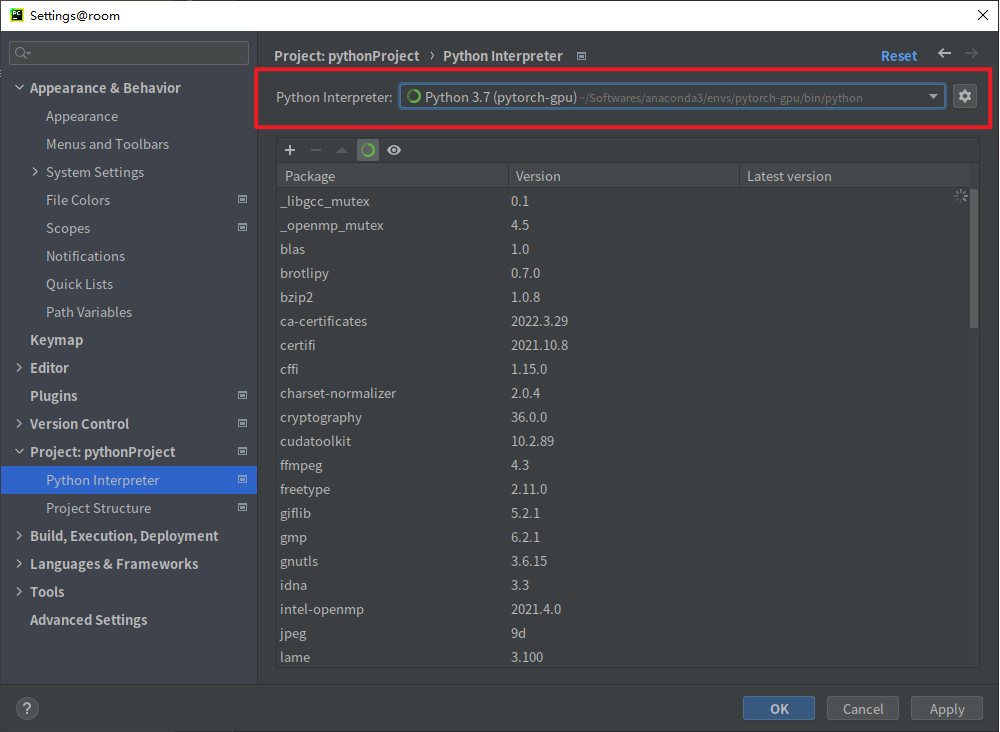Viewport: 1000px width, 732px height.
Task: Select the intel-openmp package row
Action: (623, 610)
